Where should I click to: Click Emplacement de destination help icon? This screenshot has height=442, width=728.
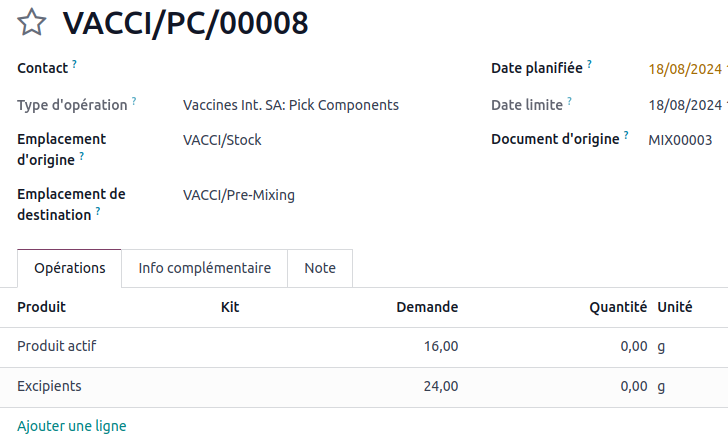point(99,211)
